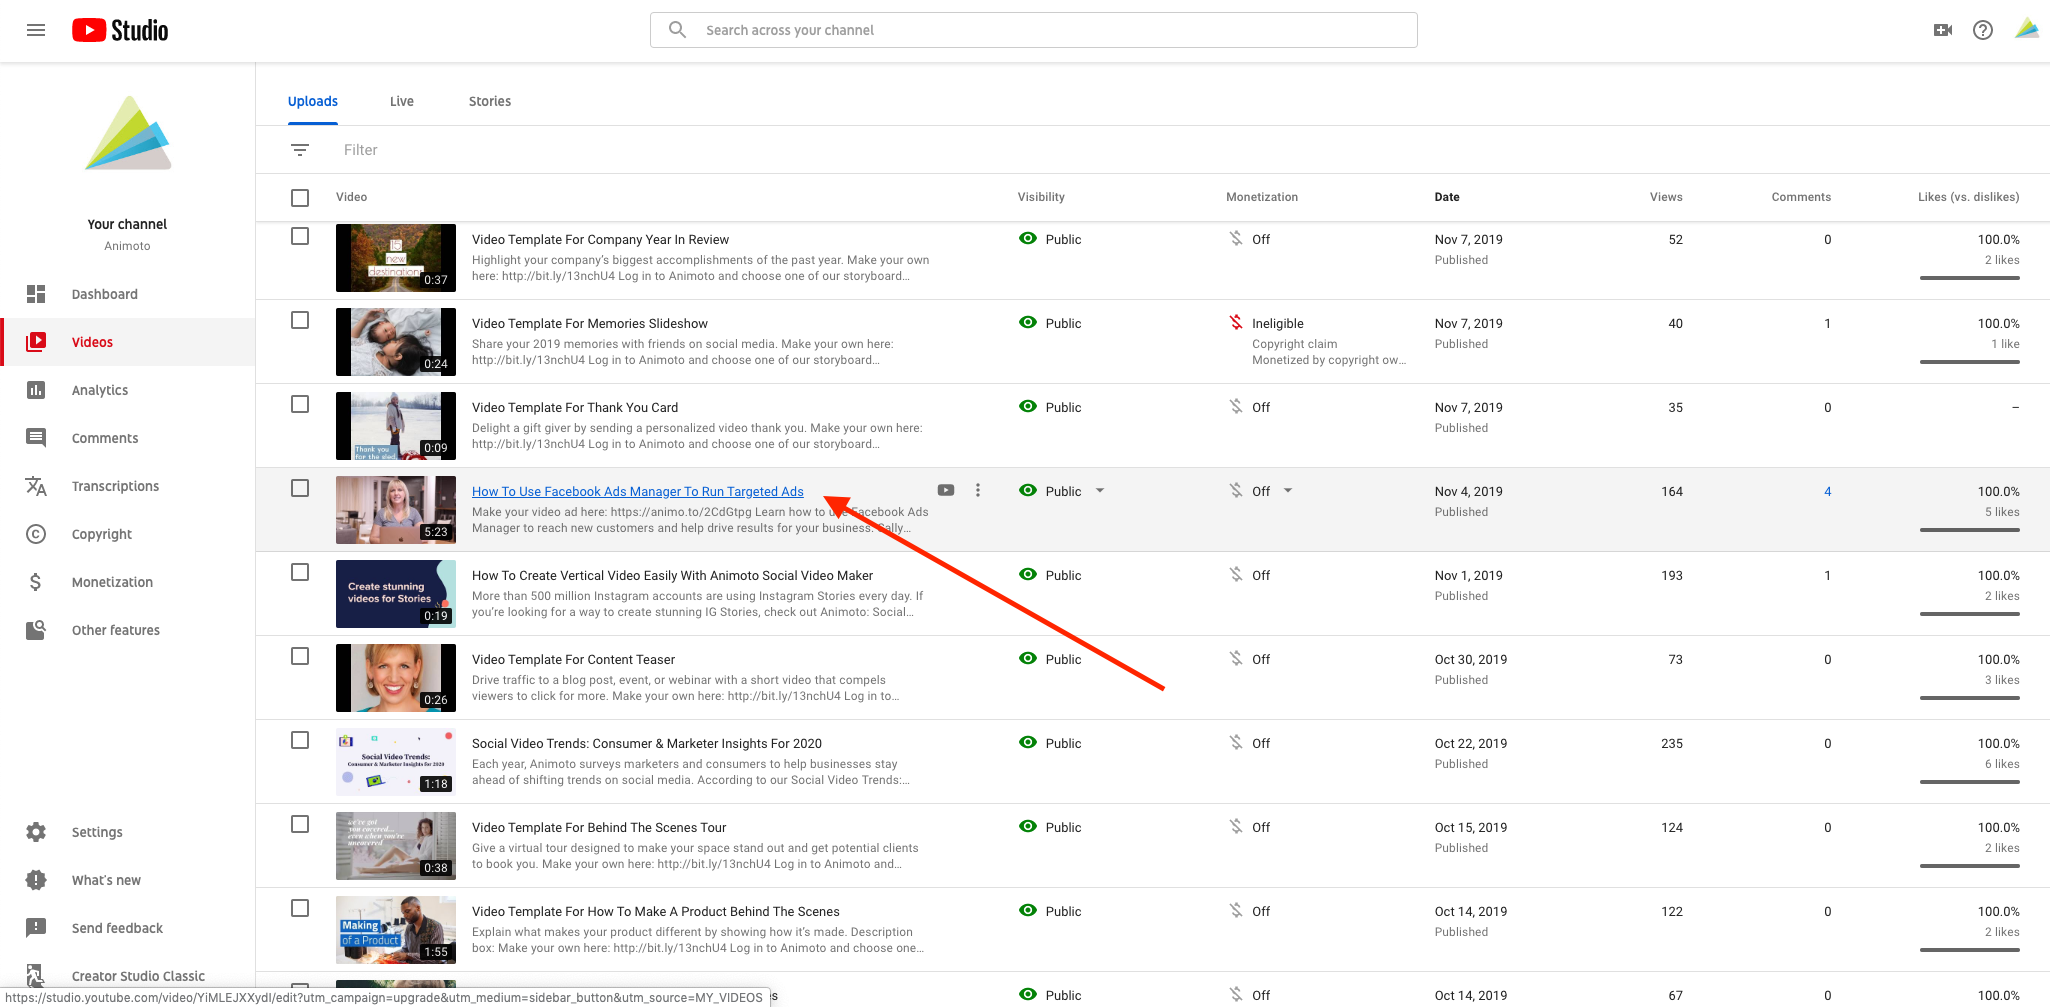Check the Vertical Video row checkbox

300,572
